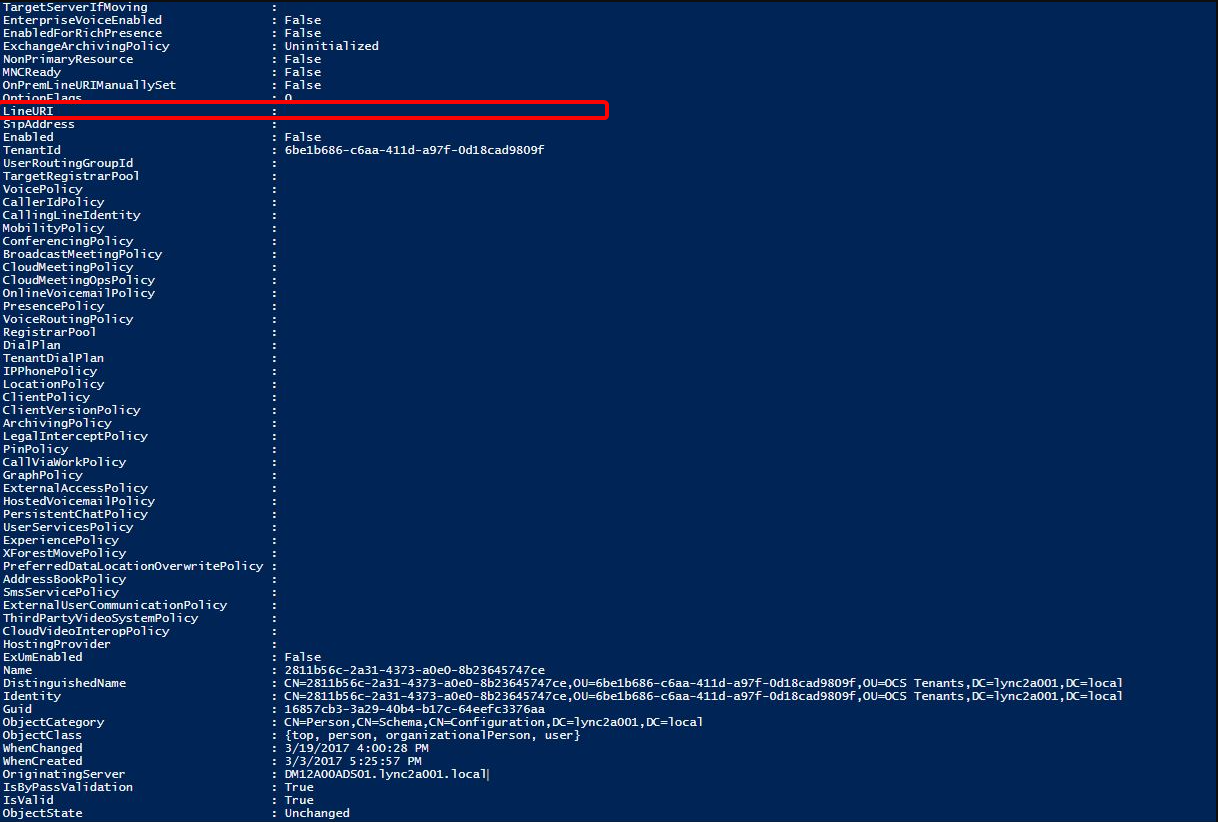The image size is (1218, 822).
Task: Click the VoiceRoutingPolicy property name
Action: (x=68, y=319)
